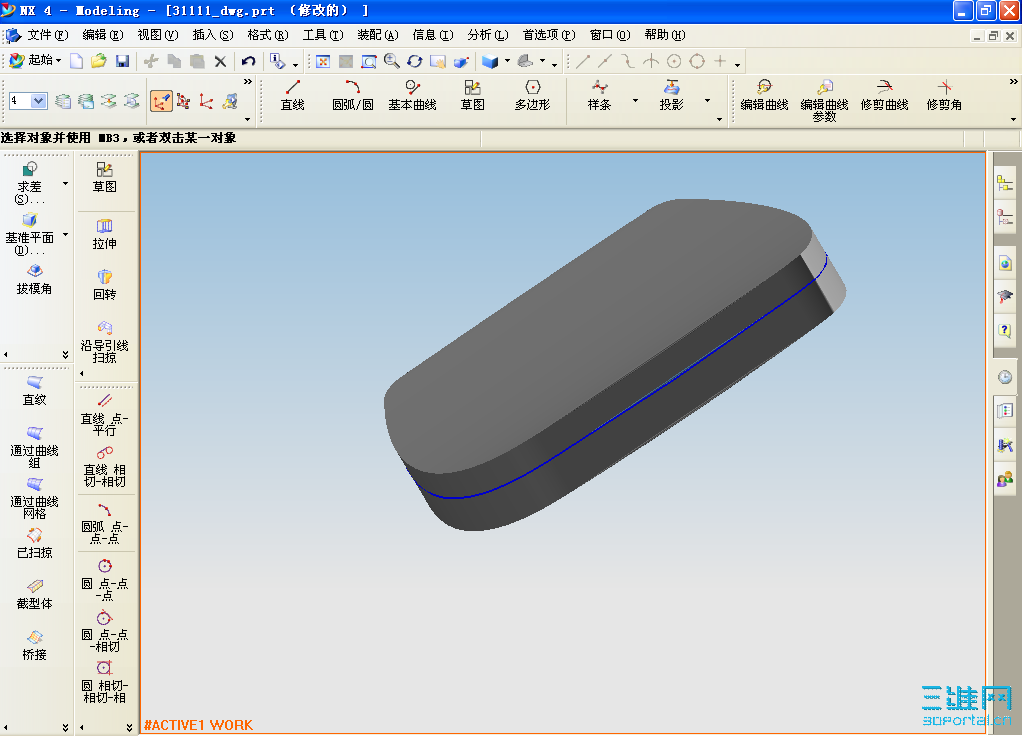Open the 文件(F) menu
Image resolution: width=1022 pixels, height=736 pixels.
click(x=48, y=35)
